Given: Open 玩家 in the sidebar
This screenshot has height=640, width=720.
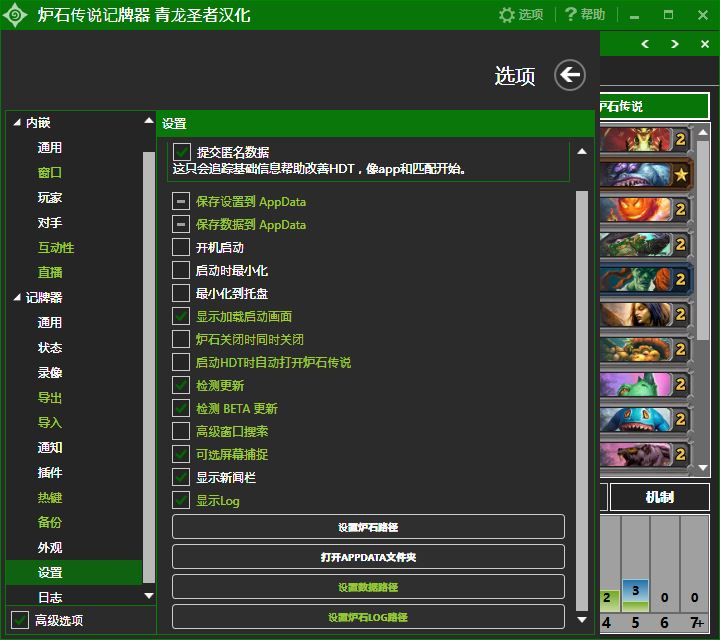Looking at the screenshot, I should 50,197.
